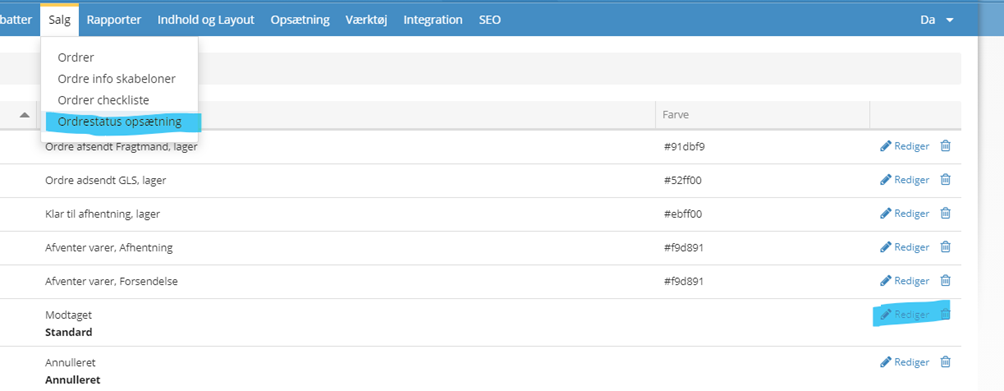This screenshot has height=391, width=1004.
Task: Open the Salg menu tab
Action: coord(60,20)
